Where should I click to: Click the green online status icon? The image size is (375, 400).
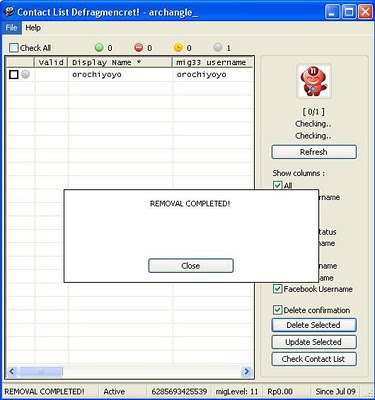(x=99, y=47)
